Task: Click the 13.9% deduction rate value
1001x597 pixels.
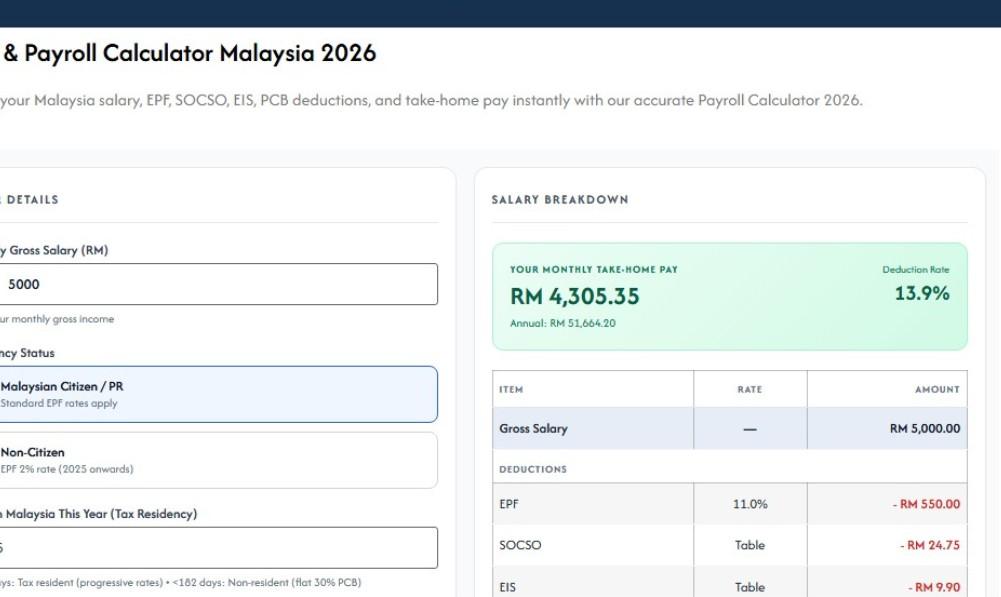Action: click(x=922, y=293)
